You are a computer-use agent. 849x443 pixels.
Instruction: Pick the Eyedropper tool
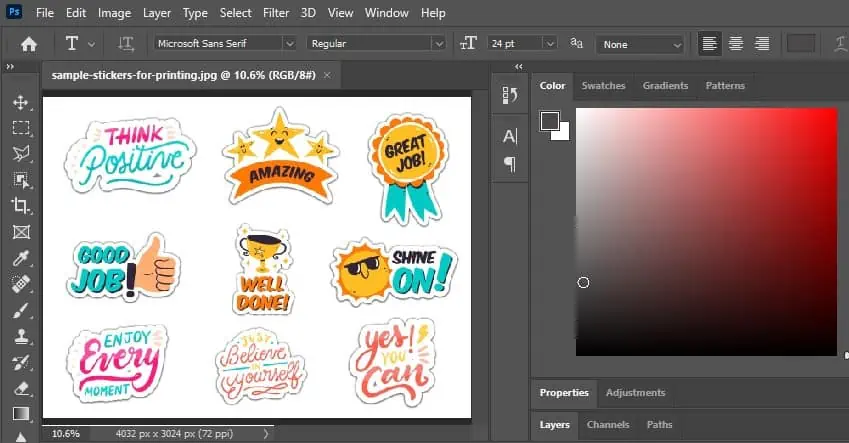[x=20, y=258]
